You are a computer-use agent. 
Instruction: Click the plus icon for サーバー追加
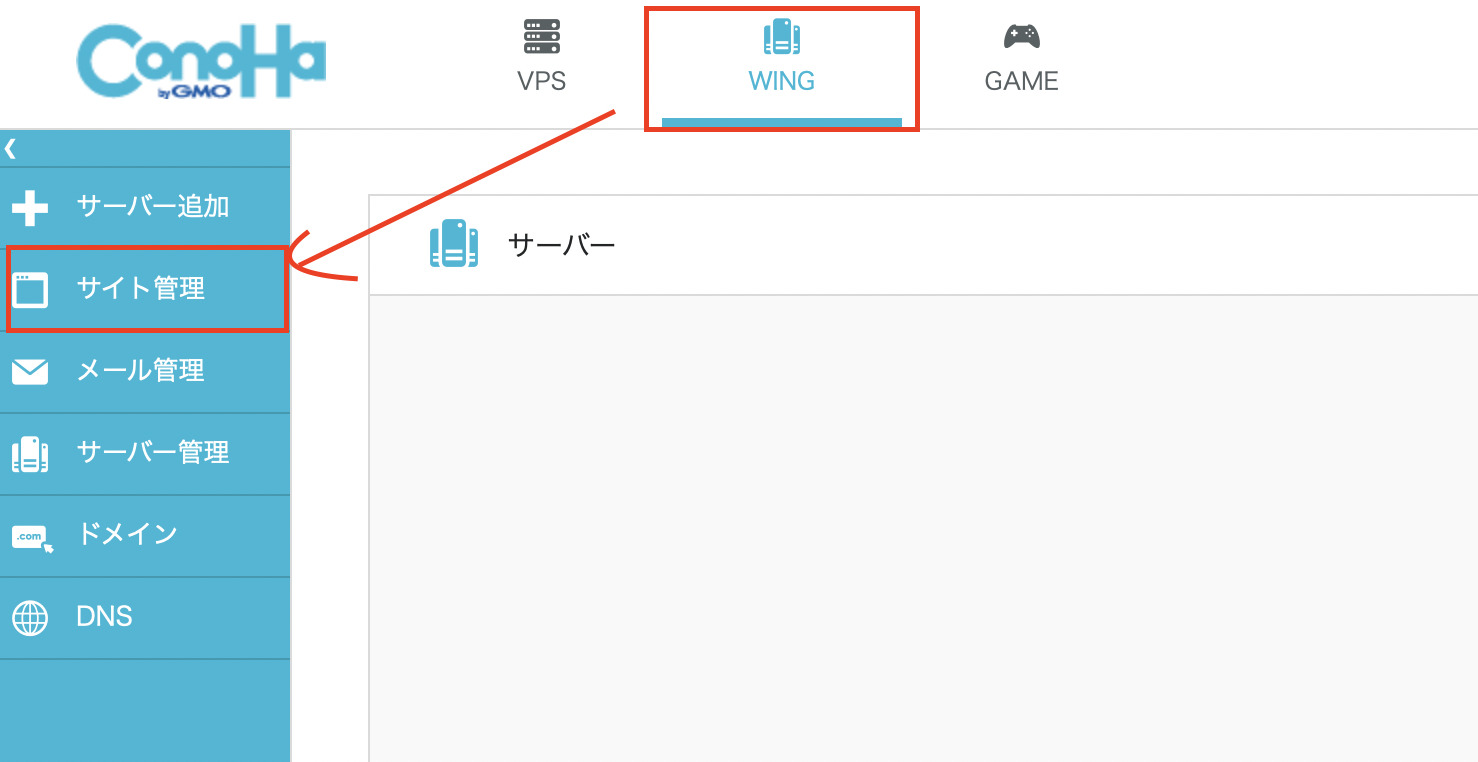pos(30,208)
